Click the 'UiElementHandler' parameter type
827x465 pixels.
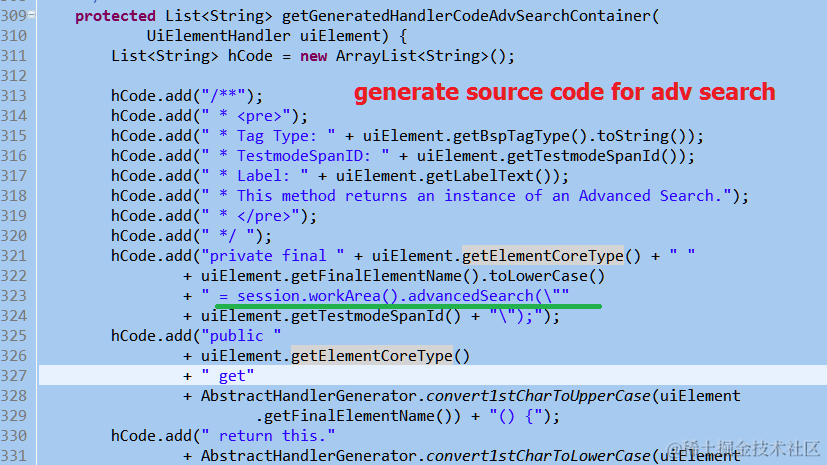pyautogui.click(x=218, y=36)
